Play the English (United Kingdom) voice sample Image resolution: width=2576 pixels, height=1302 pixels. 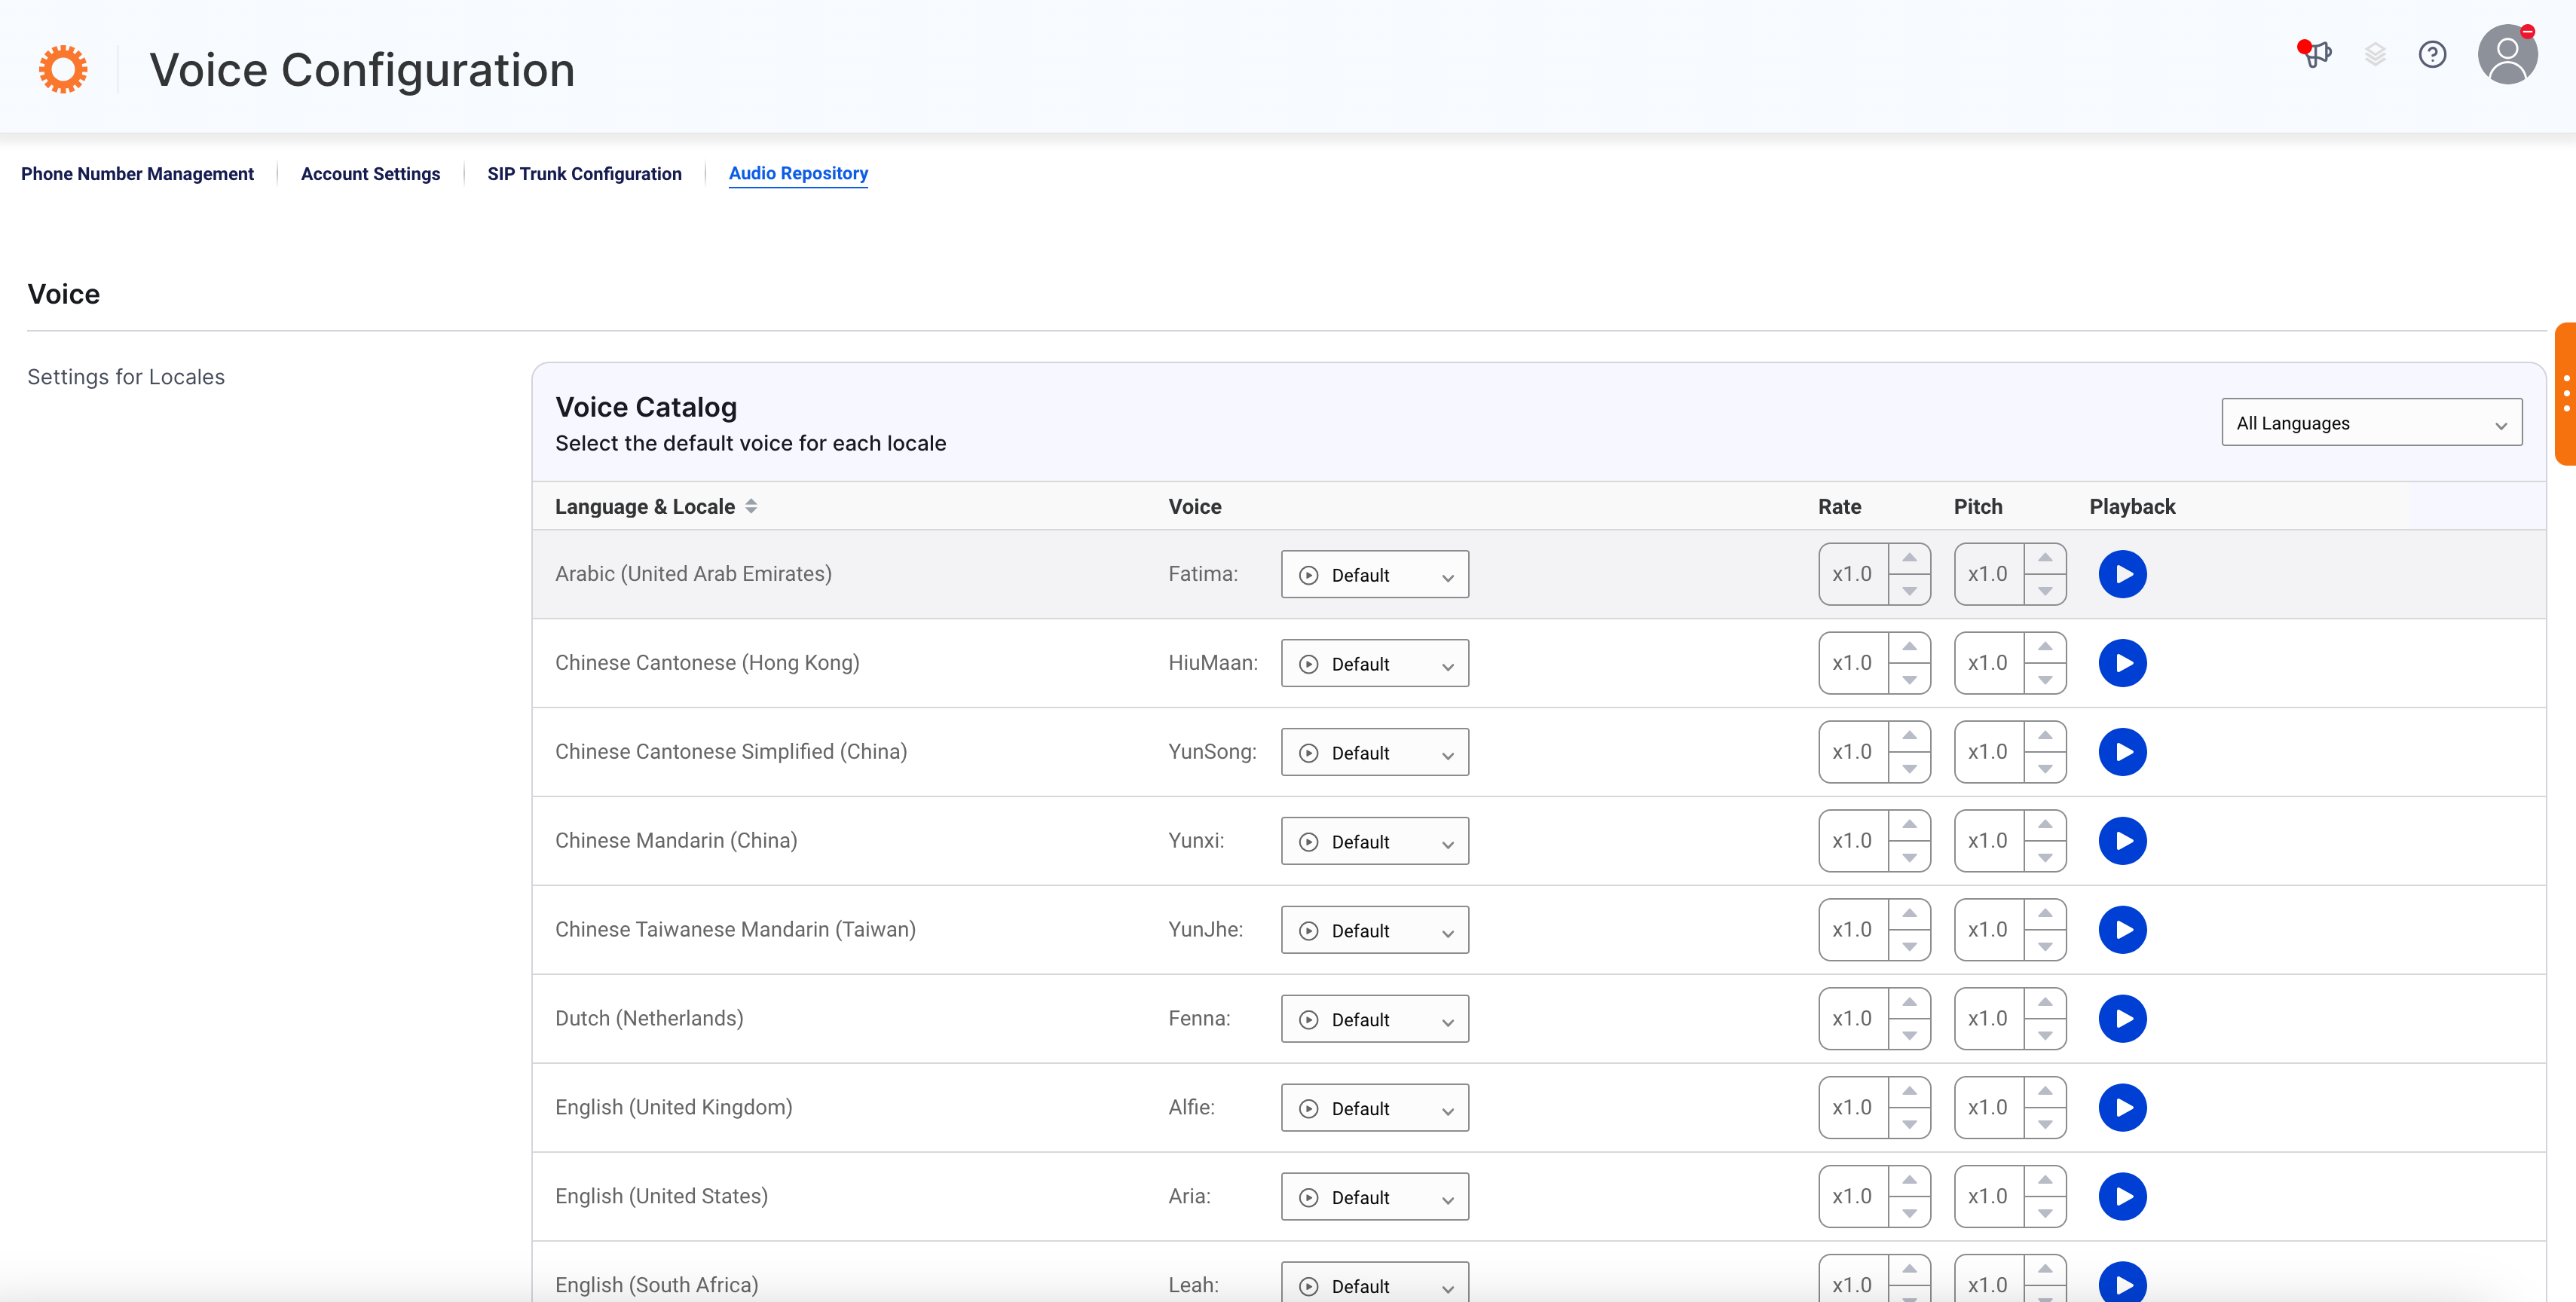[2122, 1108]
